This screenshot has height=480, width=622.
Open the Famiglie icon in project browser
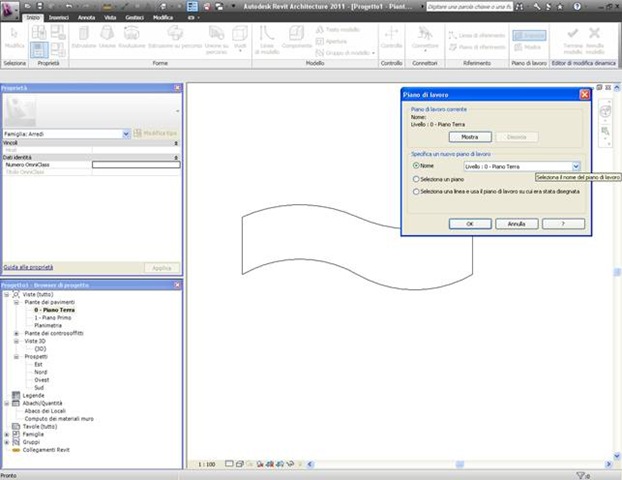[14, 435]
